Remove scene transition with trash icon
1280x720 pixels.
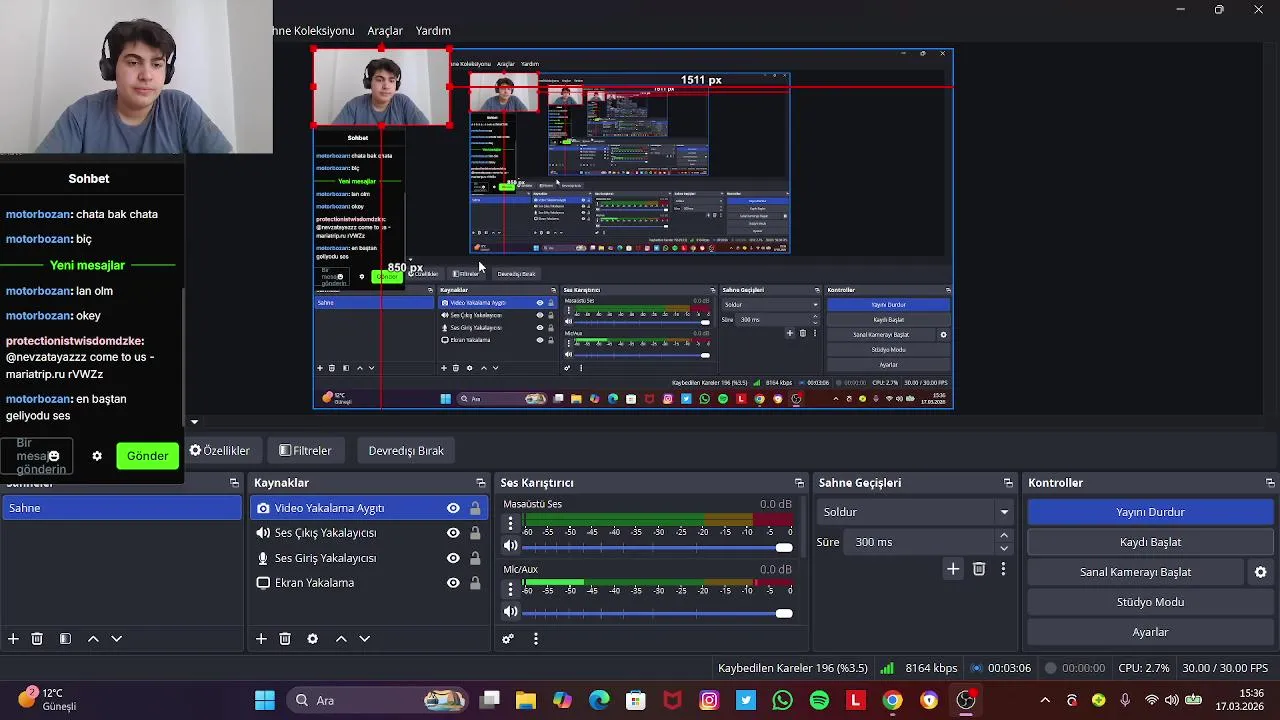[x=979, y=569]
